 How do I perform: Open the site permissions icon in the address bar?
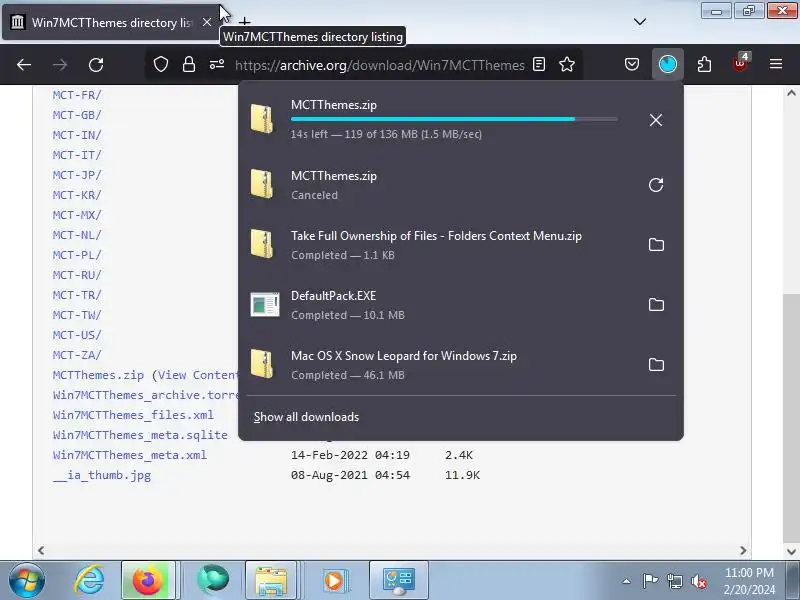(x=217, y=64)
